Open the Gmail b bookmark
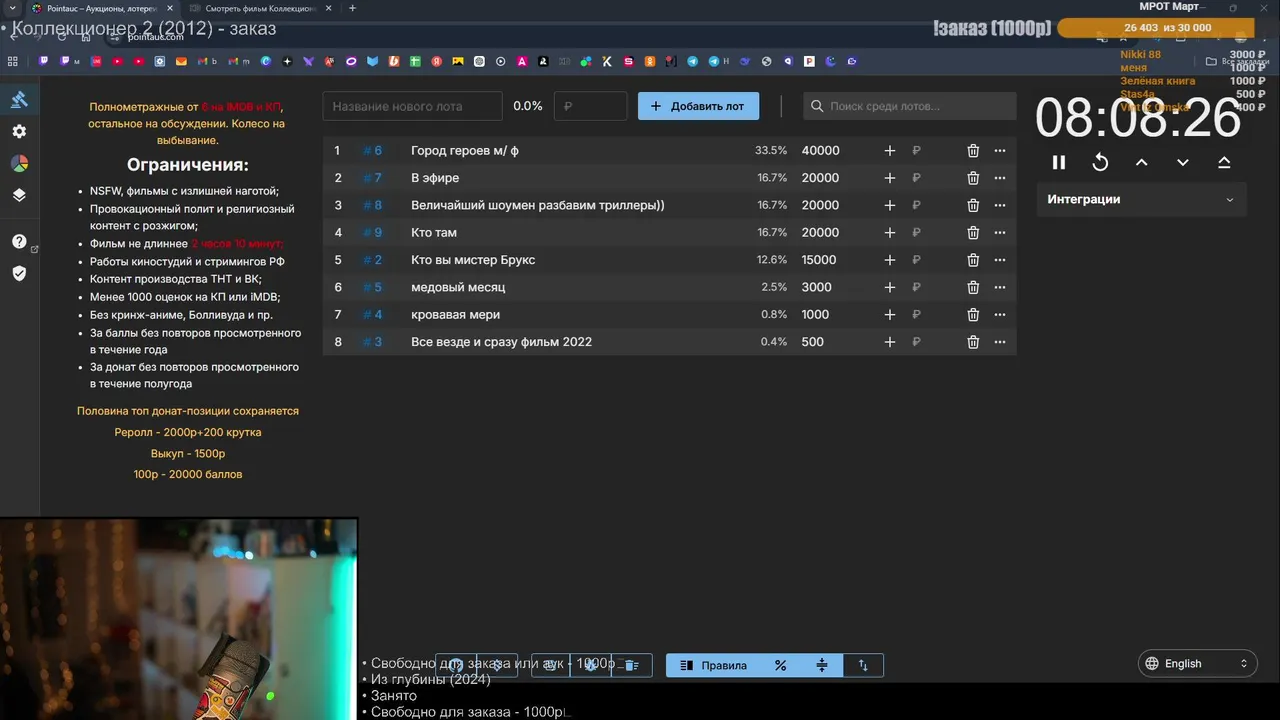 (x=207, y=61)
